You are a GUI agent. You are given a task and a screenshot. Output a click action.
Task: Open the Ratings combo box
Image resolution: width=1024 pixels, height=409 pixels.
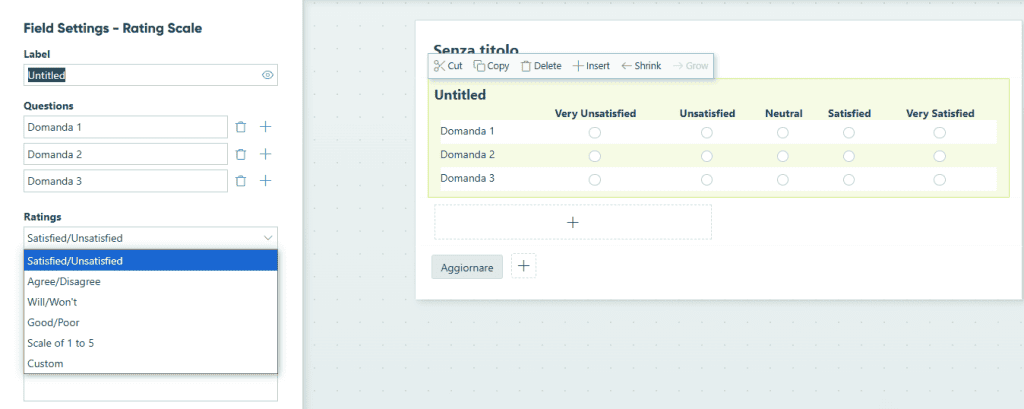click(x=150, y=238)
